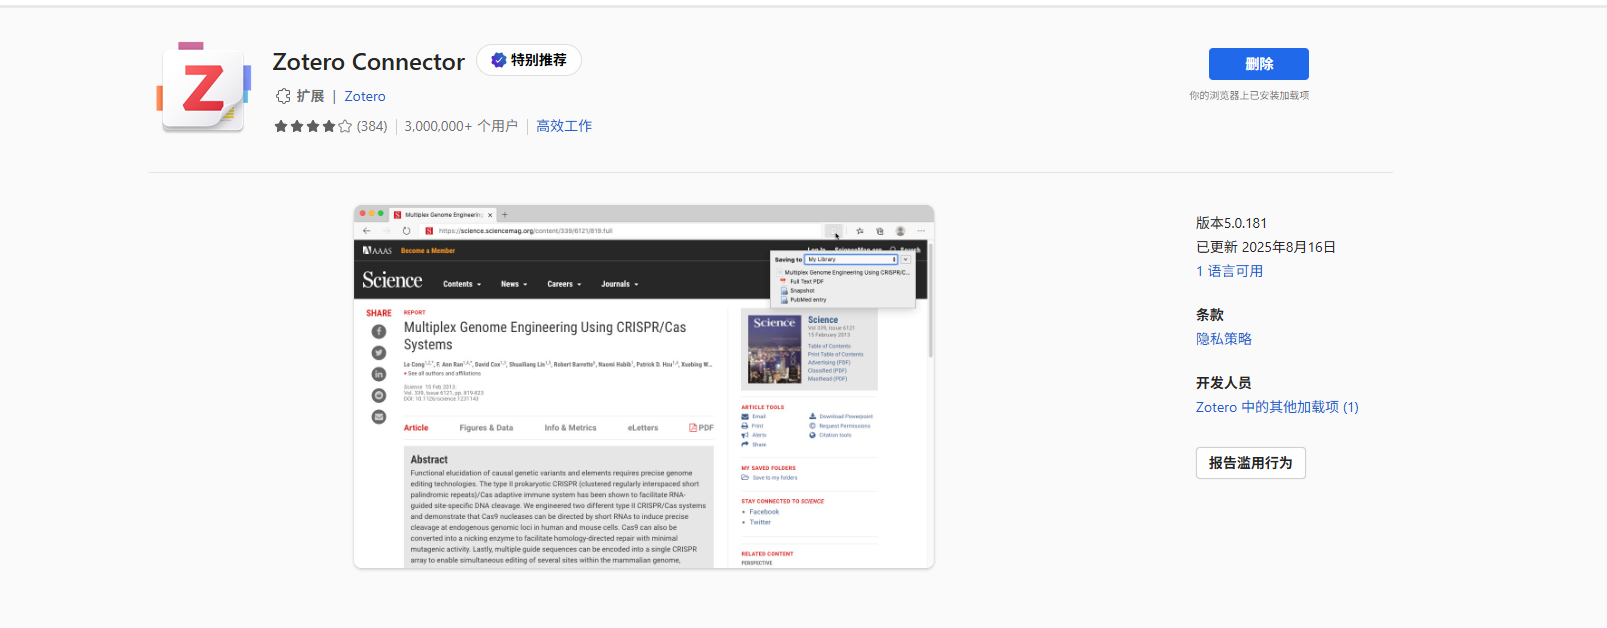Open Zotero 中的其他加载项 (1) link

(1277, 407)
